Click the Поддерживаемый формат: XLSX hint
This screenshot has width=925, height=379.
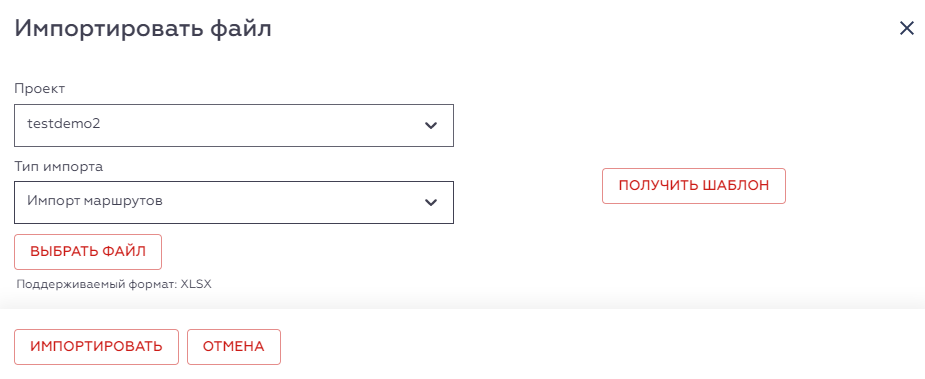coord(114,284)
